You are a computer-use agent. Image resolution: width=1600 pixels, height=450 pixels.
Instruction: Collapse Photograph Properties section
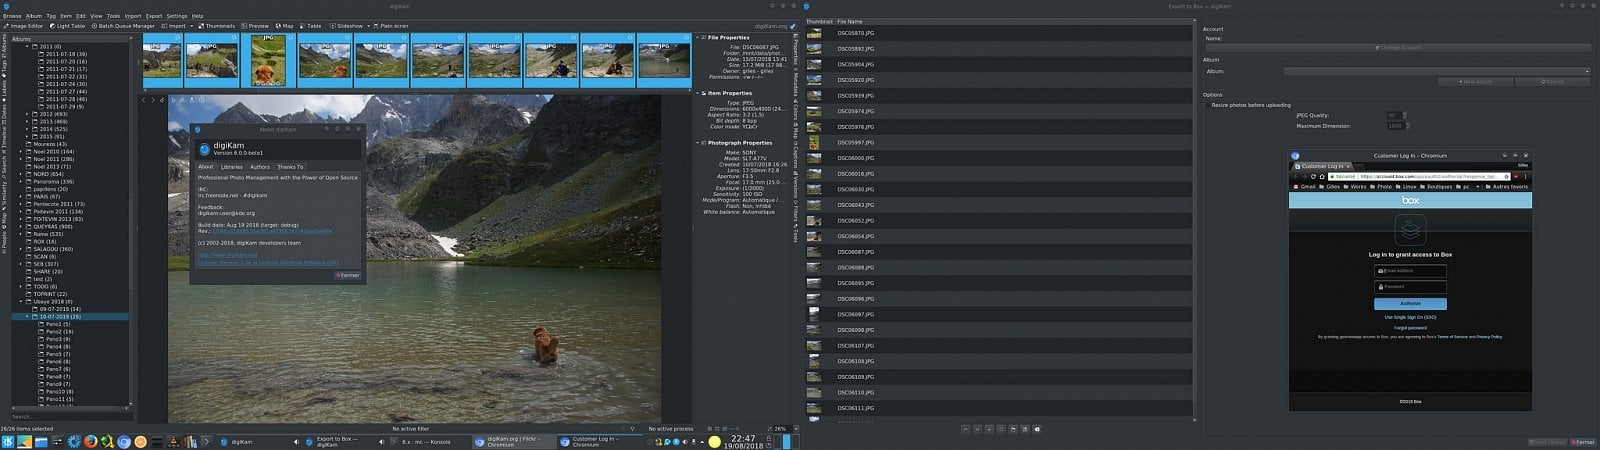(x=700, y=143)
